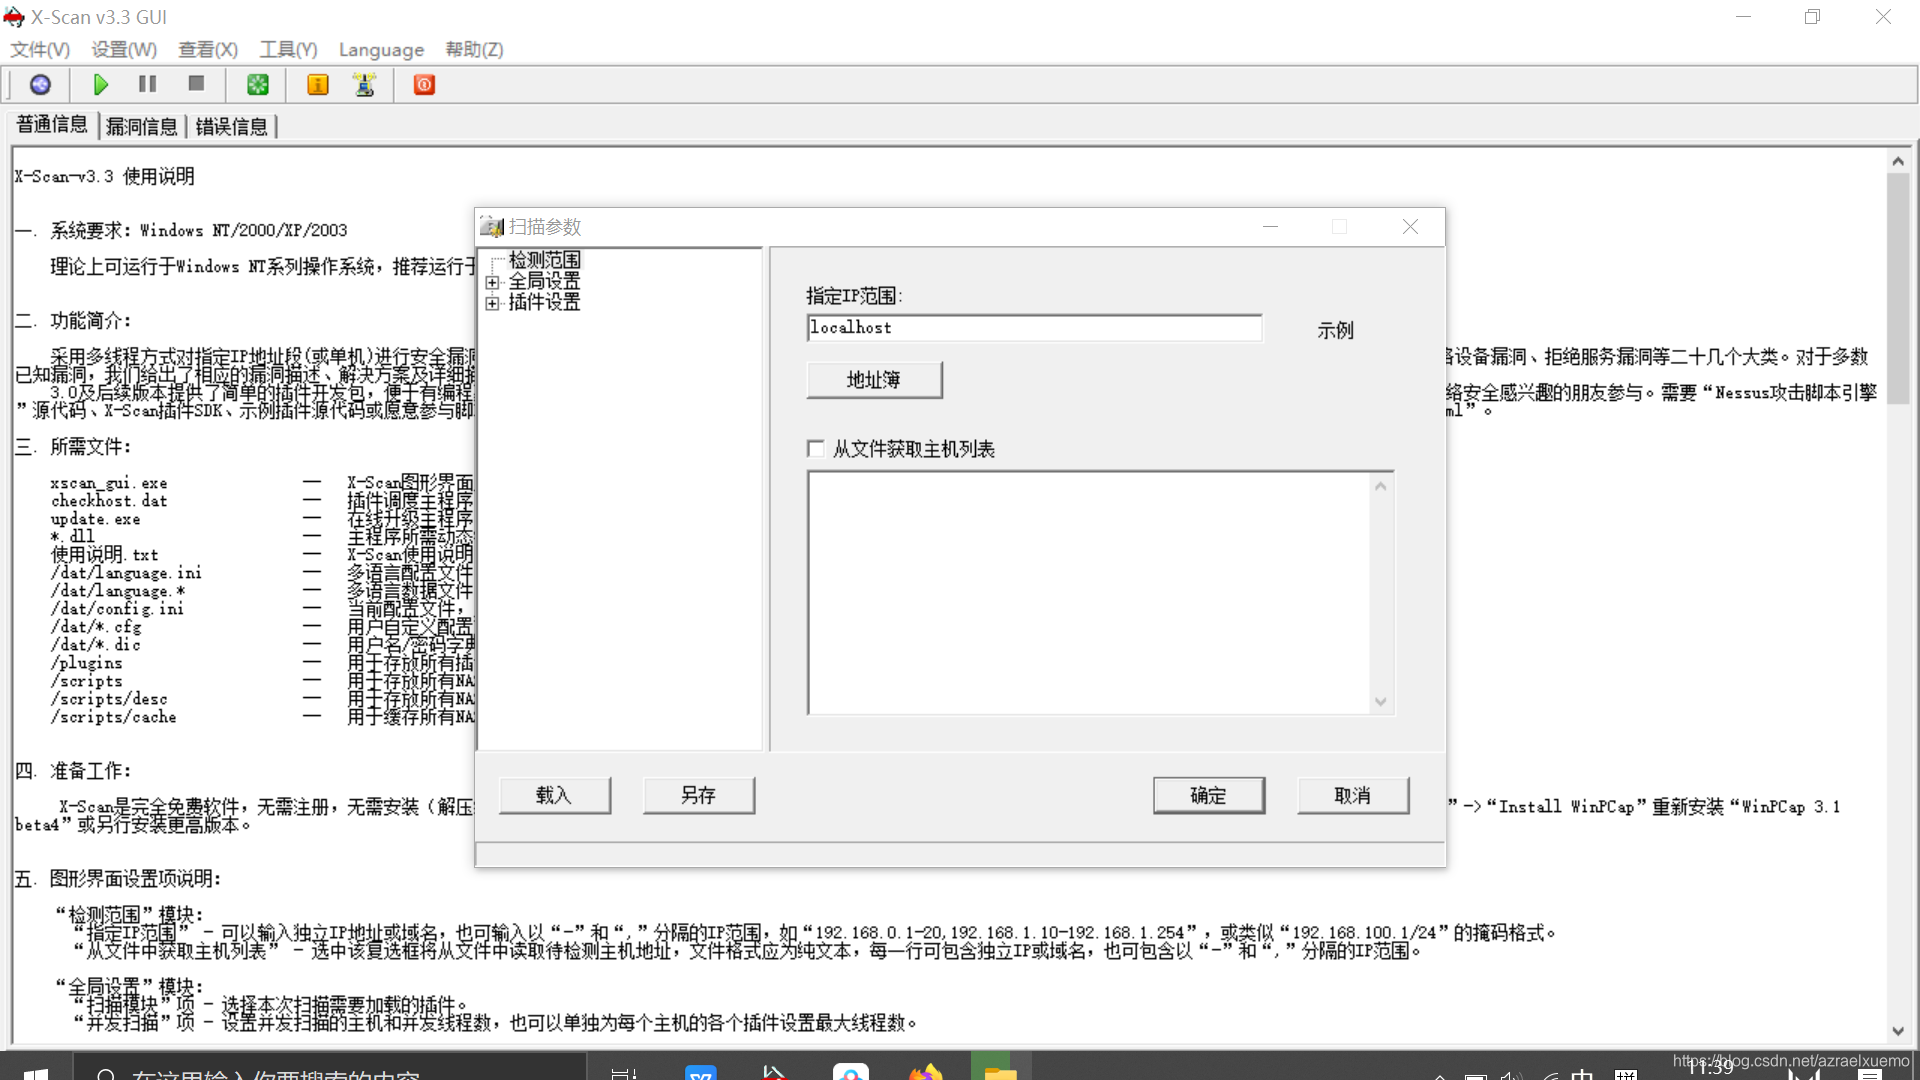Switch to the 普通信息 tab
1920x1080 pixels.
tap(52, 124)
